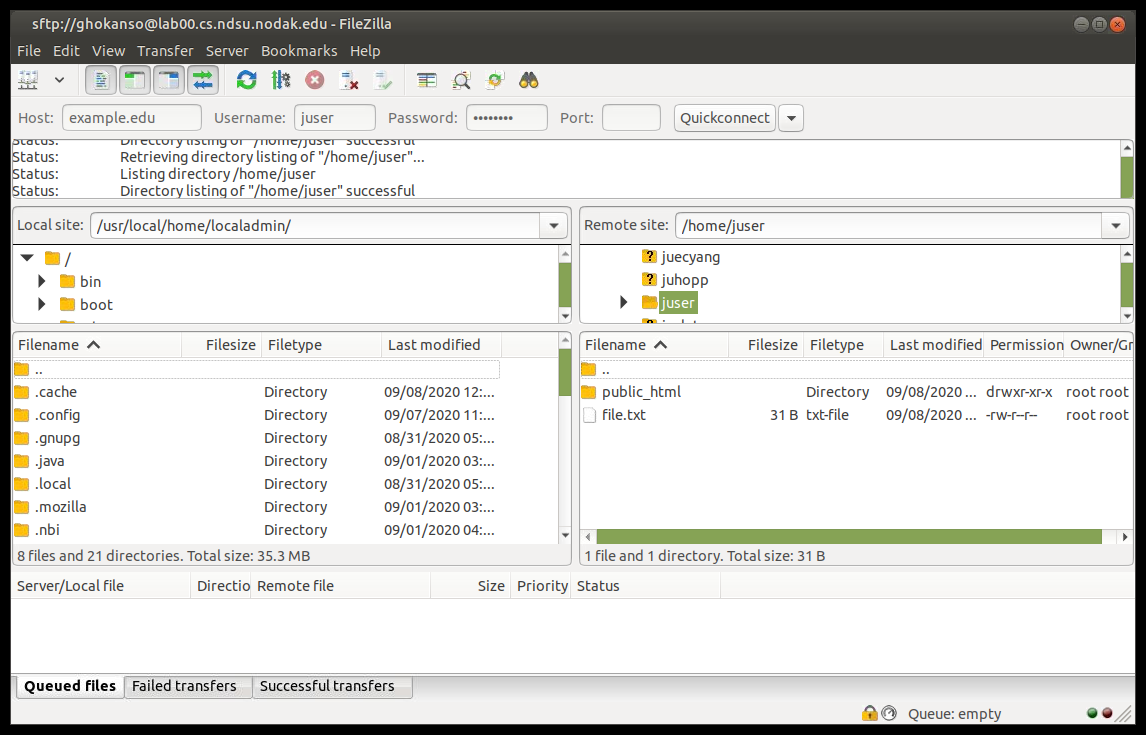Click the binoculars file search icon
Viewport: 1146px width, 735px height.
click(x=529, y=80)
